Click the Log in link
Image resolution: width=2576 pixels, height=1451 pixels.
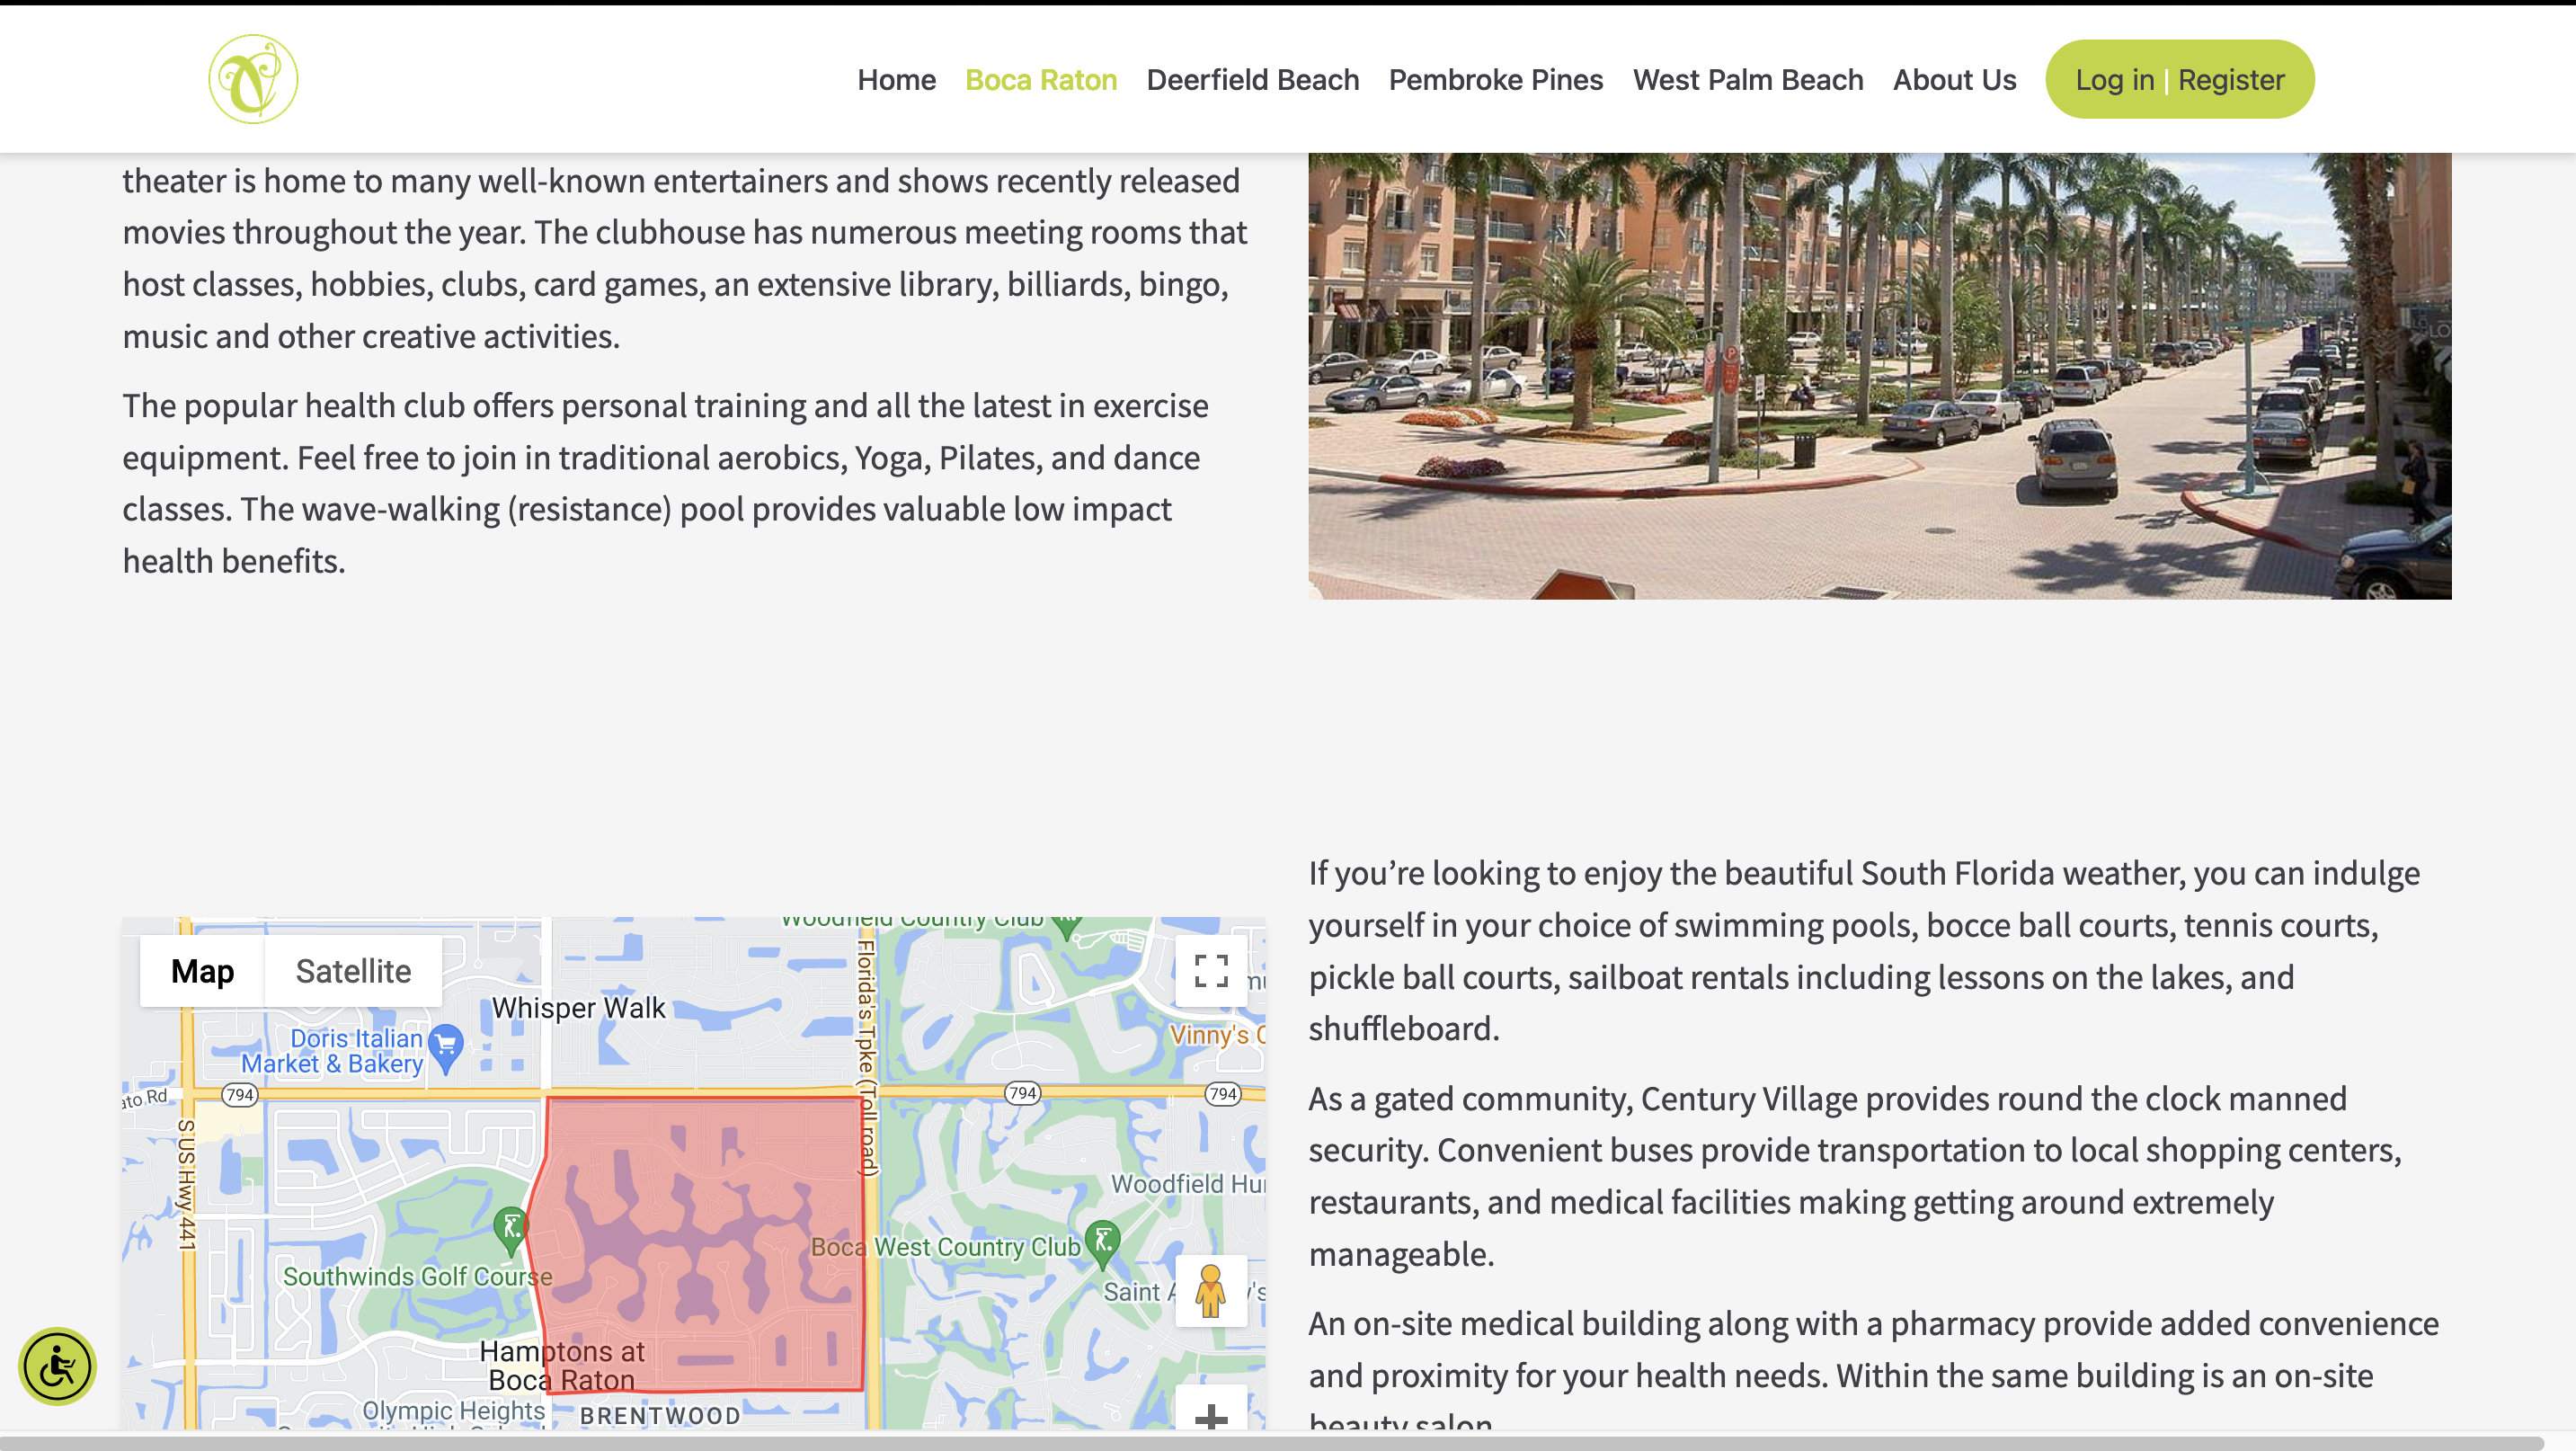(2114, 80)
